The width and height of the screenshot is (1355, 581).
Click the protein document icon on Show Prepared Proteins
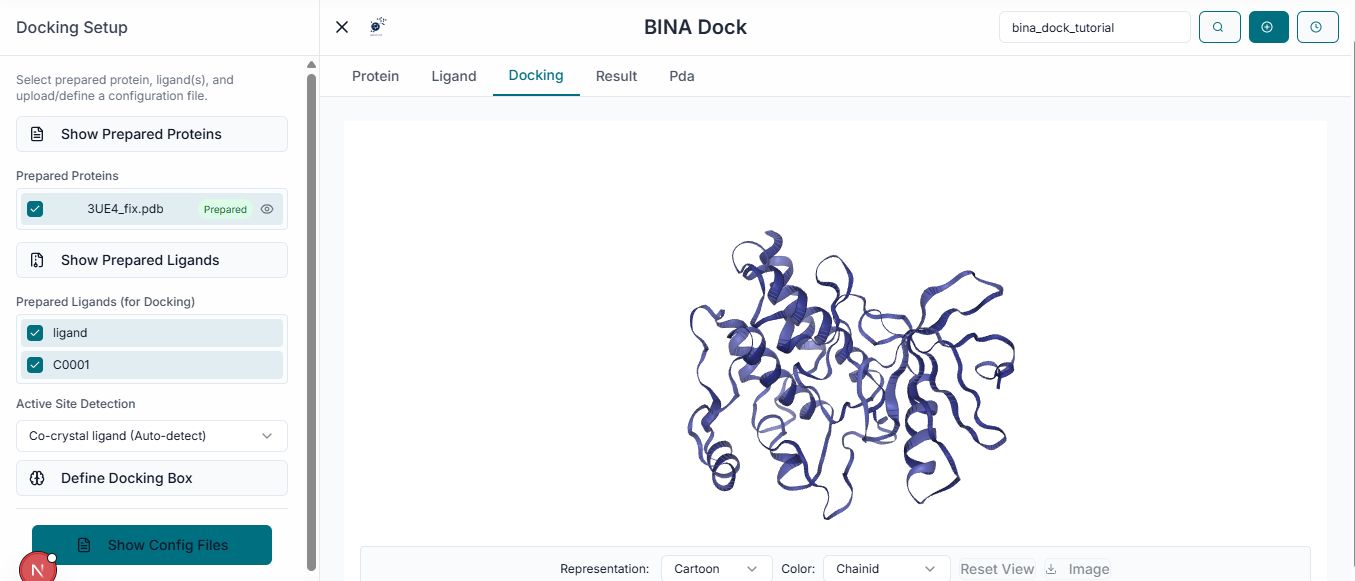tap(37, 133)
